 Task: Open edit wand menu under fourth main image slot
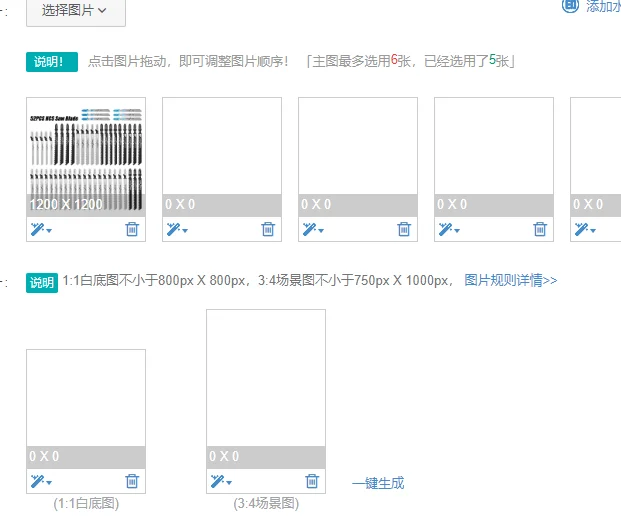(x=449, y=229)
